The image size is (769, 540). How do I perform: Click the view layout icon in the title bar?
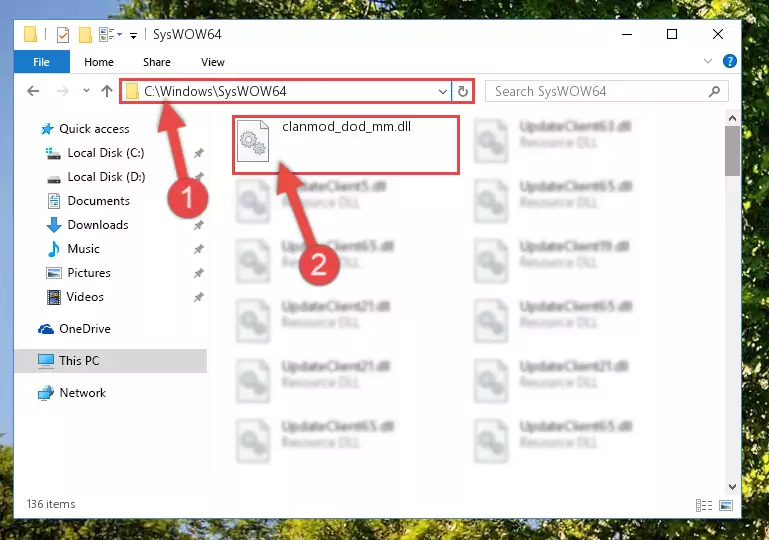point(110,35)
